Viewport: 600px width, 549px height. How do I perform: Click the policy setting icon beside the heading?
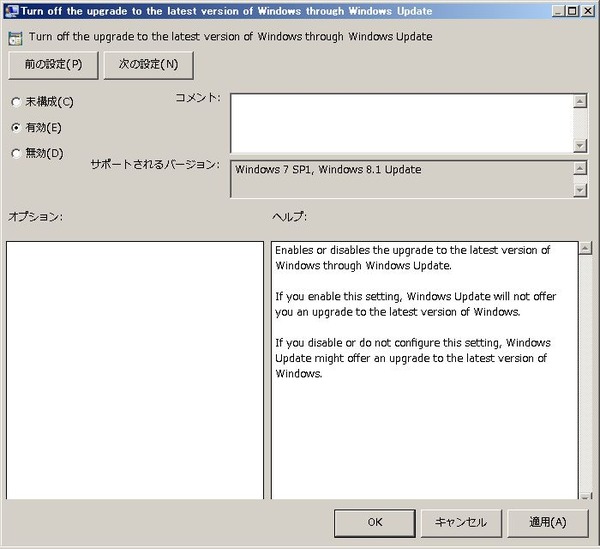tap(15, 38)
